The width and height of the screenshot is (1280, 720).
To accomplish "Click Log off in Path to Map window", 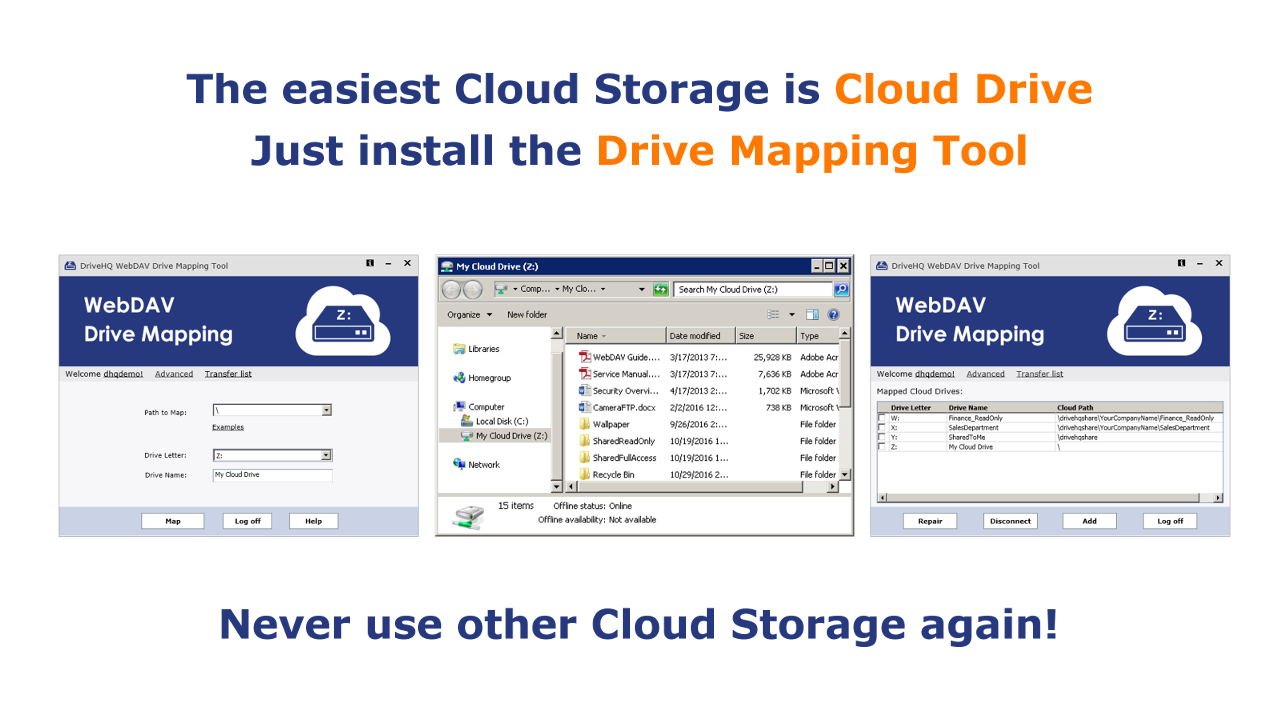I will coord(248,521).
